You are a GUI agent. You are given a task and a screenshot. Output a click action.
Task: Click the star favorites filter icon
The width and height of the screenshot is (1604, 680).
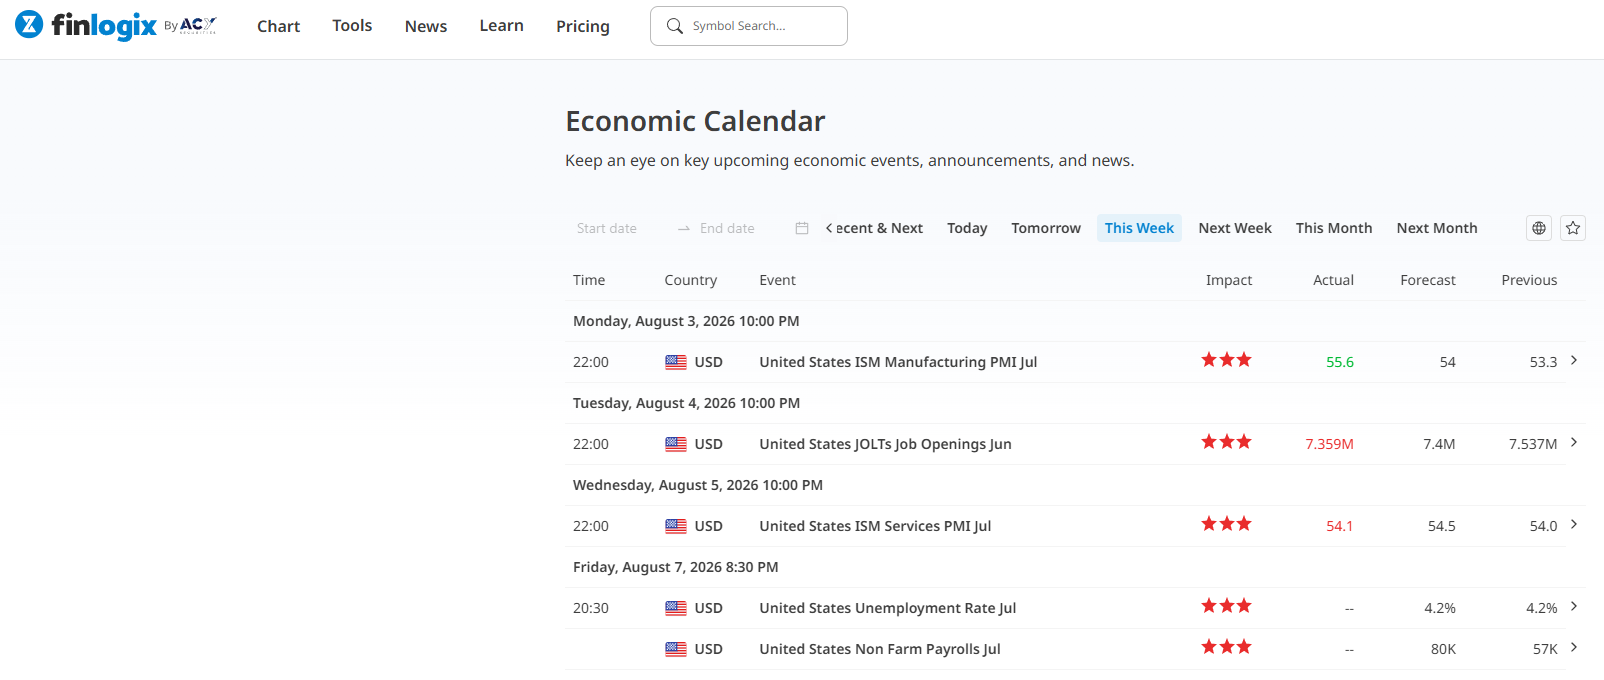coord(1573,228)
